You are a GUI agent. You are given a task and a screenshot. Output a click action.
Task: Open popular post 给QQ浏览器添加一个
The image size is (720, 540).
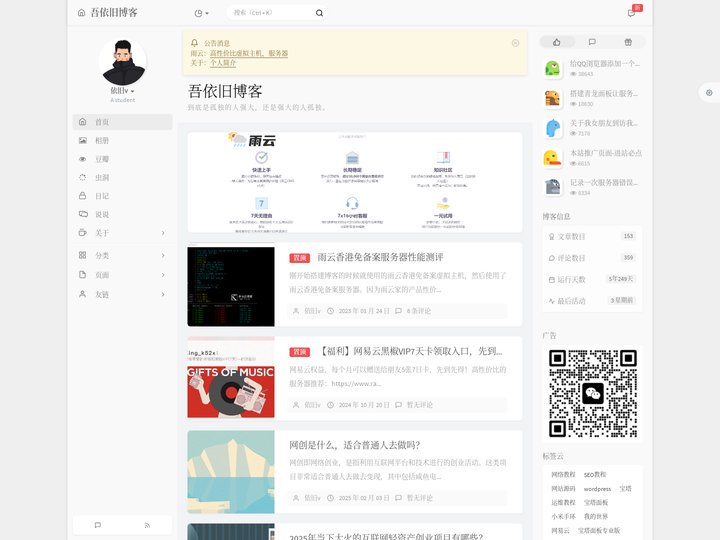point(605,64)
